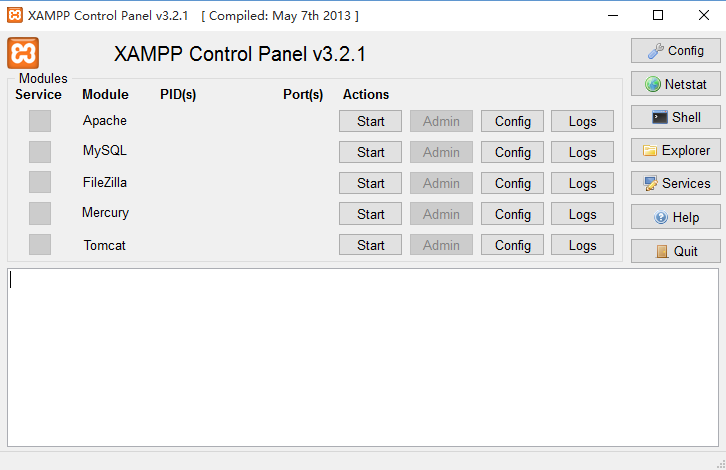Toggle the FileZilla service checkbox
726x470 pixels.
(x=40, y=183)
